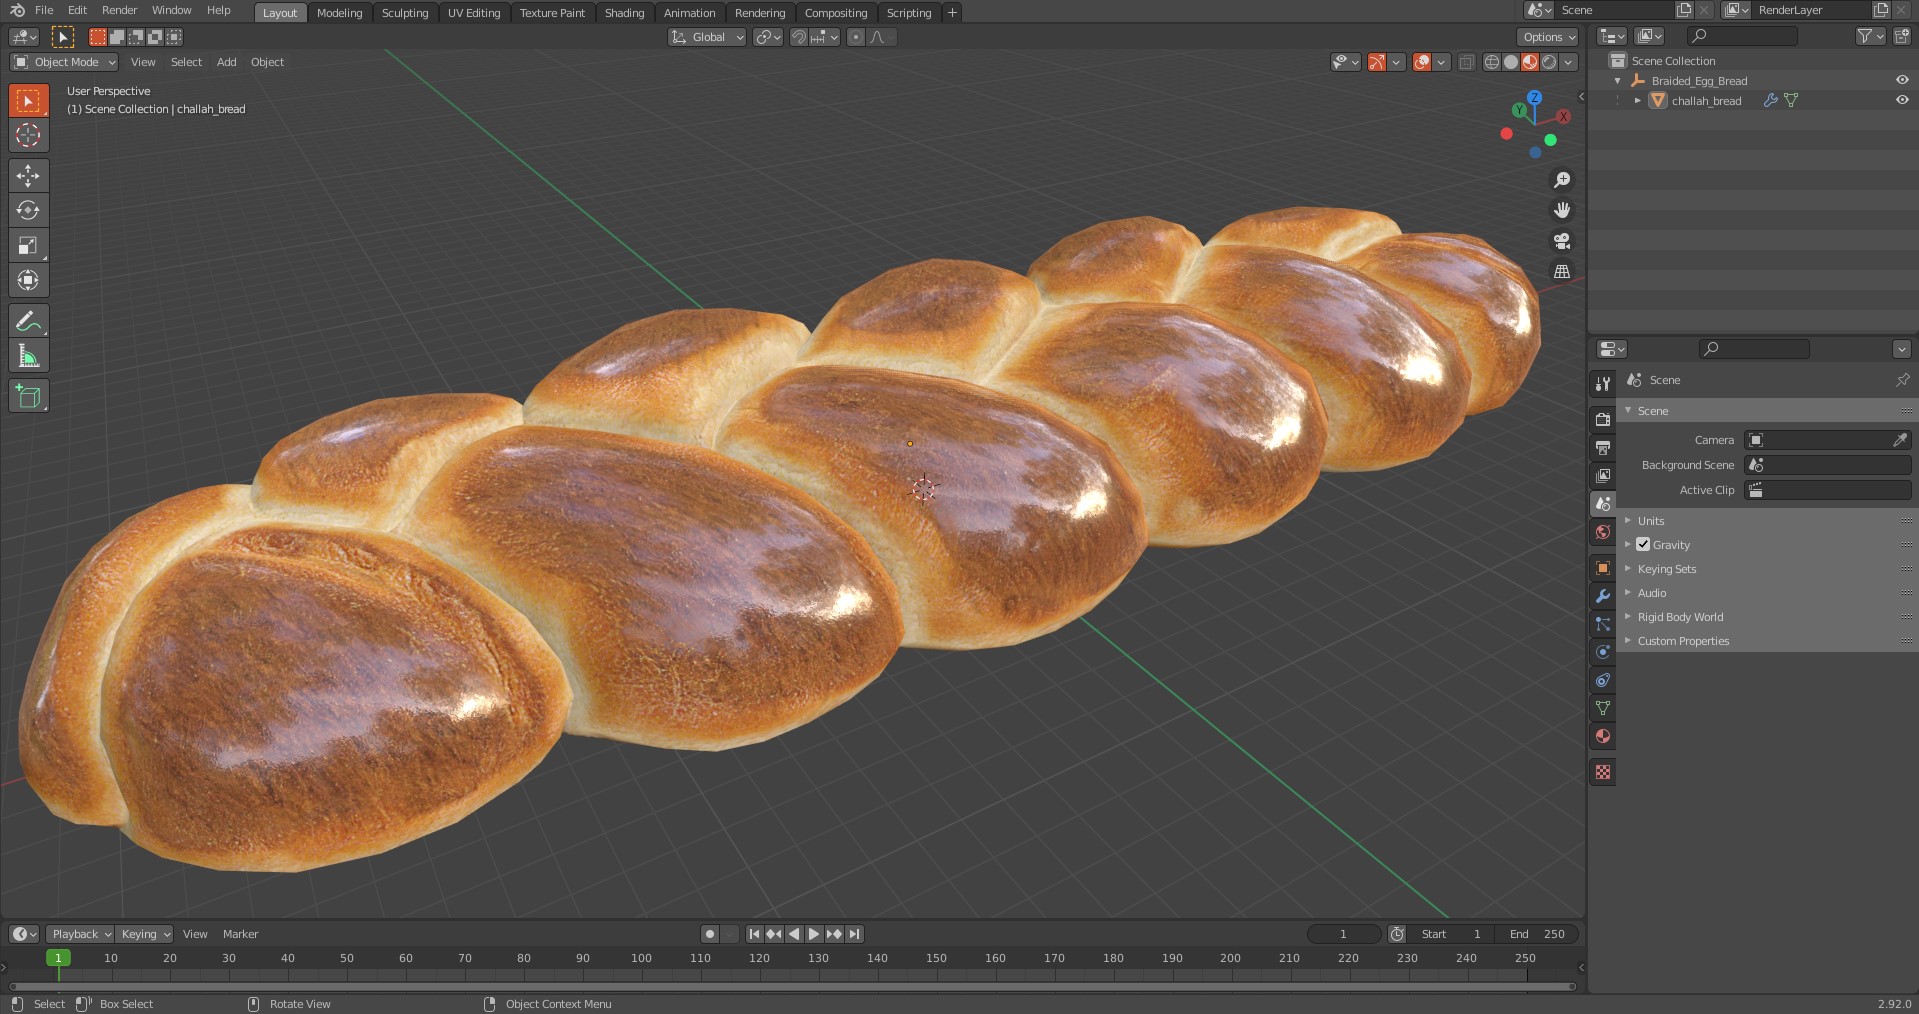1919x1014 pixels.
Task: Toggle the camera view icon
Action: [1561, 241]
